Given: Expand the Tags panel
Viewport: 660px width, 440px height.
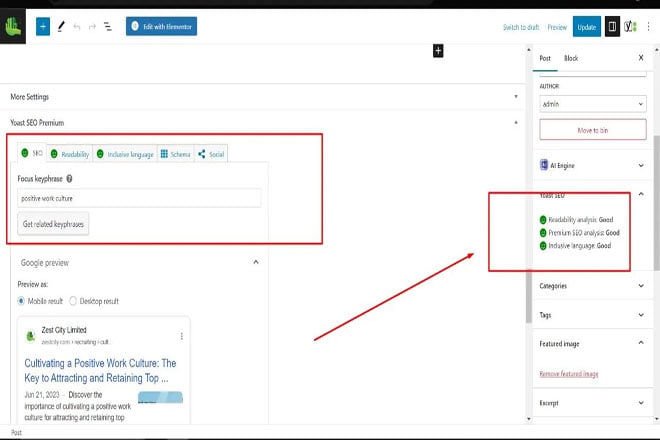Looking at the screenshot, I should [x=641, y=315].
